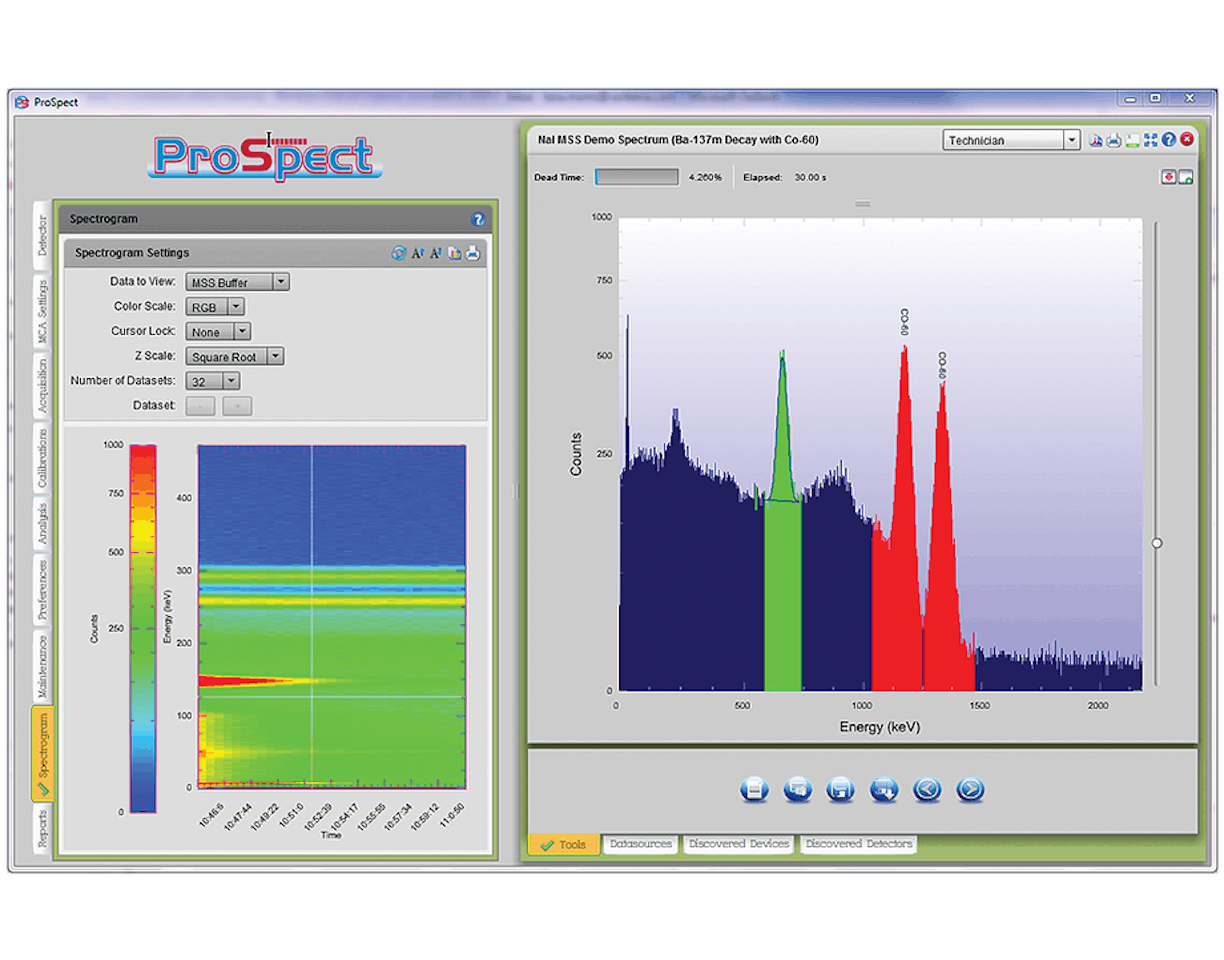Click the forward navigation arrow button
The width and height of the screenshot is (1224, 960).
click(969, 790)
